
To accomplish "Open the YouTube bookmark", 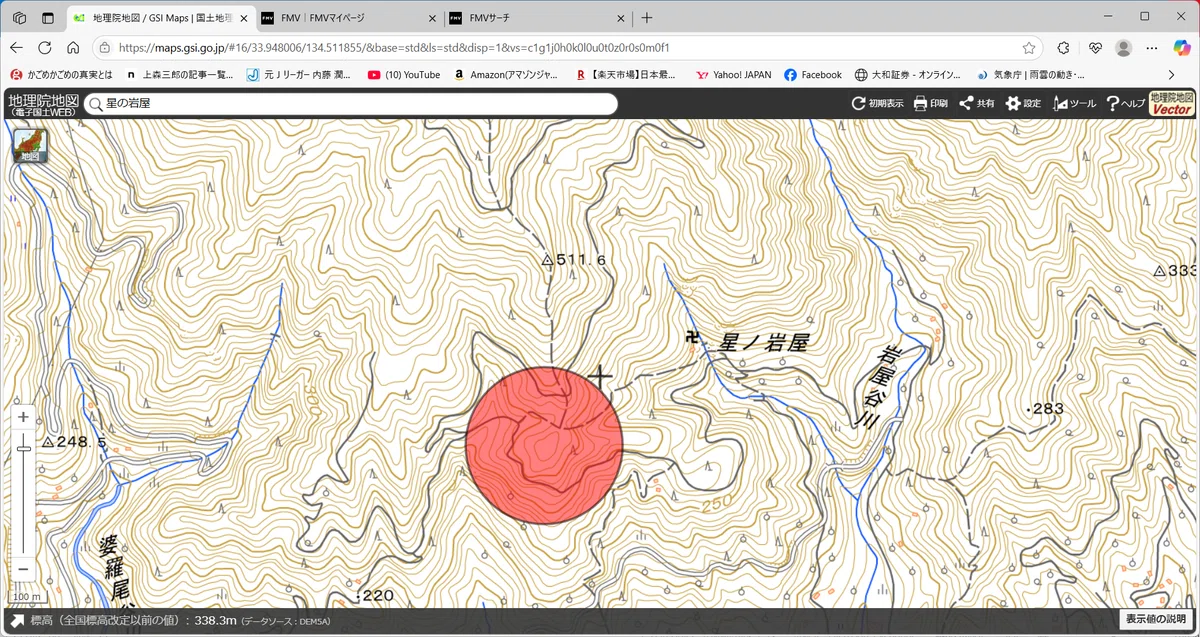I will point(404,75).
